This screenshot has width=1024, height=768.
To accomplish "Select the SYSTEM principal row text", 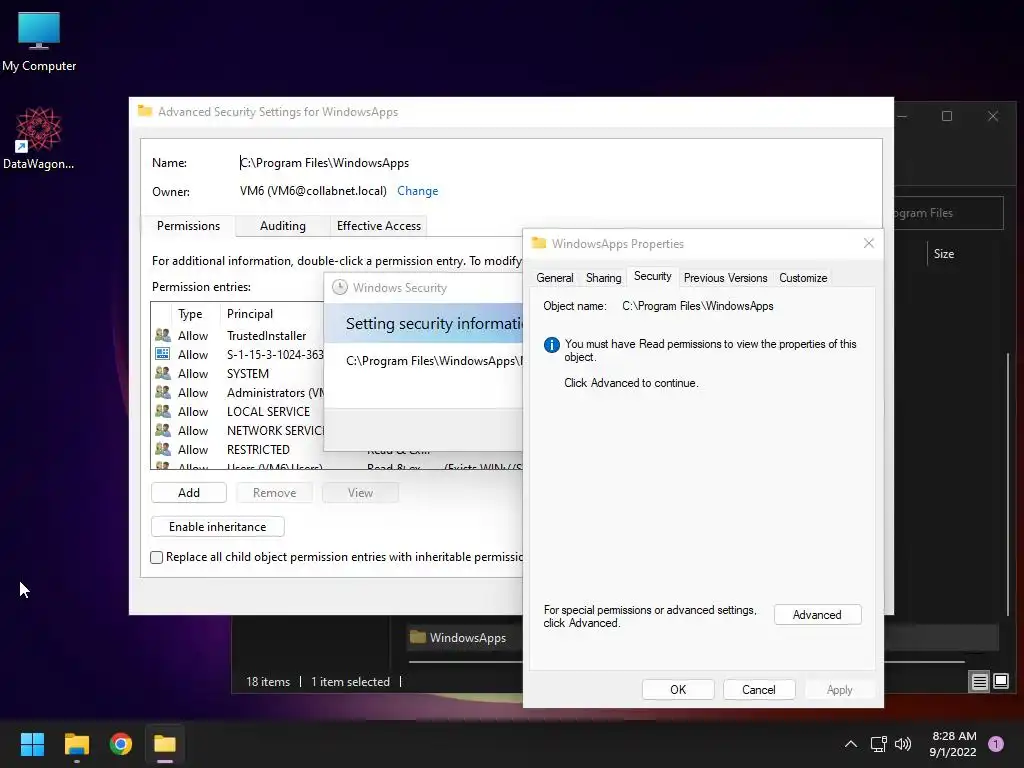I will (248, 374).
